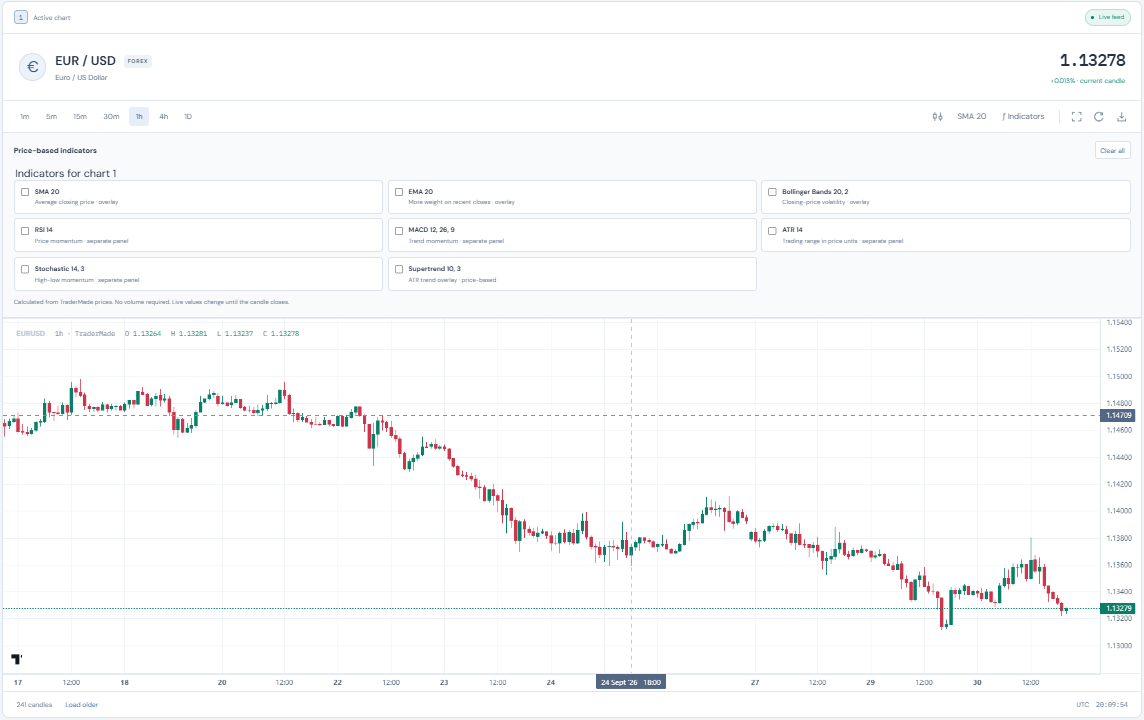Click the Price-based indicators heading
The height and width of the screenshot is (720, 1144).
pos(55,150)
